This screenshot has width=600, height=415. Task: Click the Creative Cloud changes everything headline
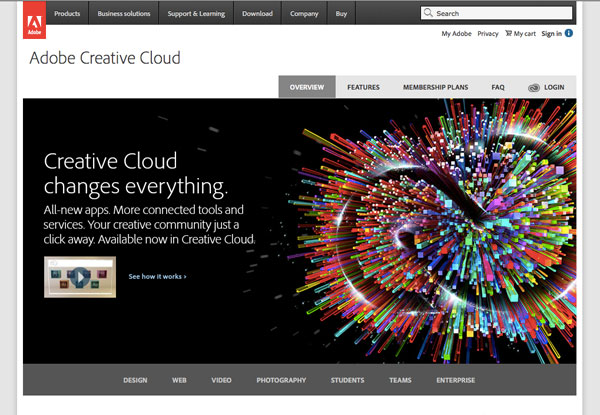(136, 174)
